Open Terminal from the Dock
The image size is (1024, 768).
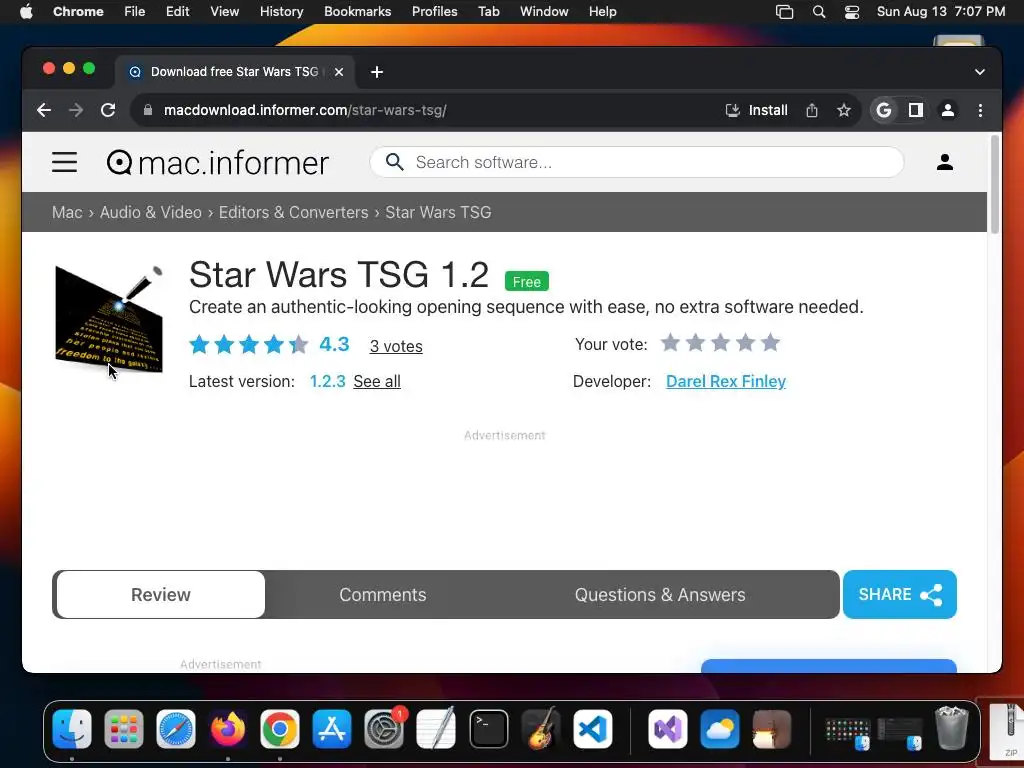tap(488, 729)
